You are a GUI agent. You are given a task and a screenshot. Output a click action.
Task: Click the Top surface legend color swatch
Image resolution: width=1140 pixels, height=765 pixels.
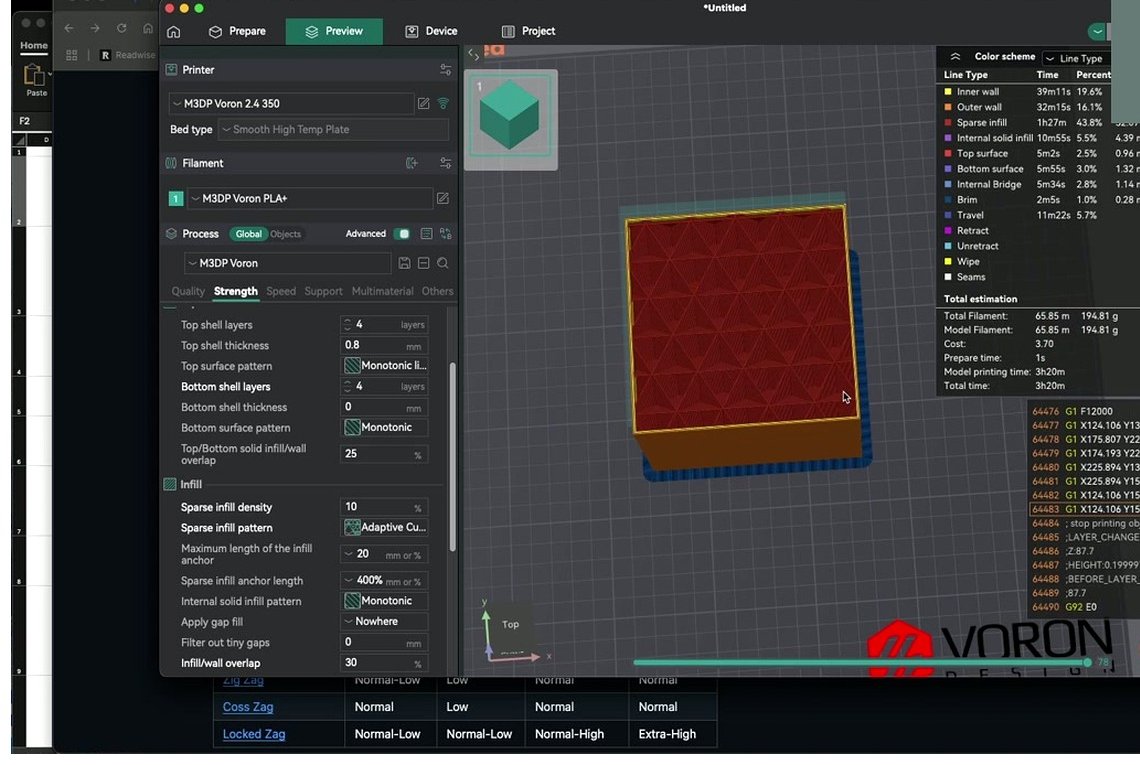point(947,153)
